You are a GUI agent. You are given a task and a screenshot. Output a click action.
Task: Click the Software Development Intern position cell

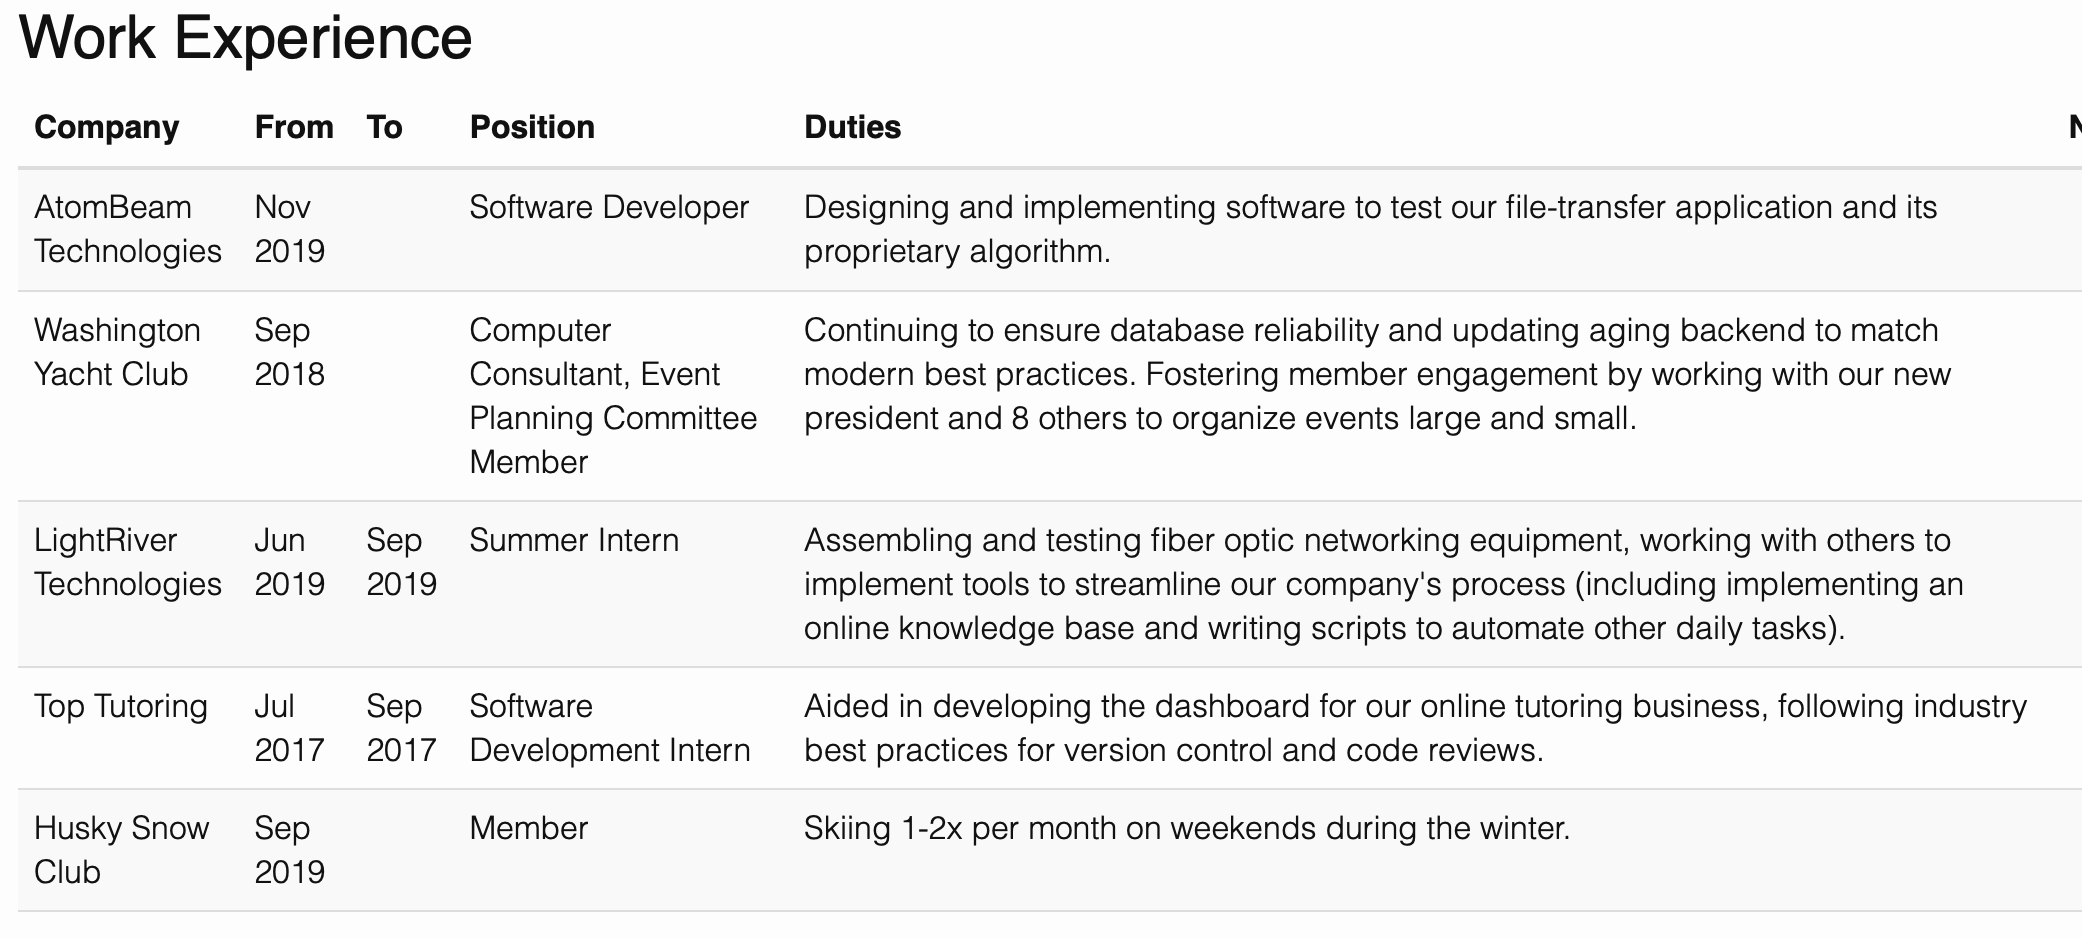pyautogui.click(x=609, y=728)
